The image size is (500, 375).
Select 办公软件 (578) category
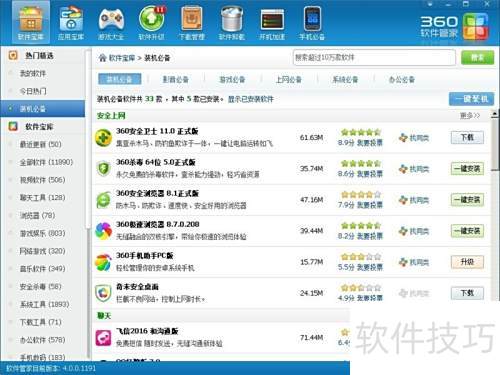tap(42, 340)
